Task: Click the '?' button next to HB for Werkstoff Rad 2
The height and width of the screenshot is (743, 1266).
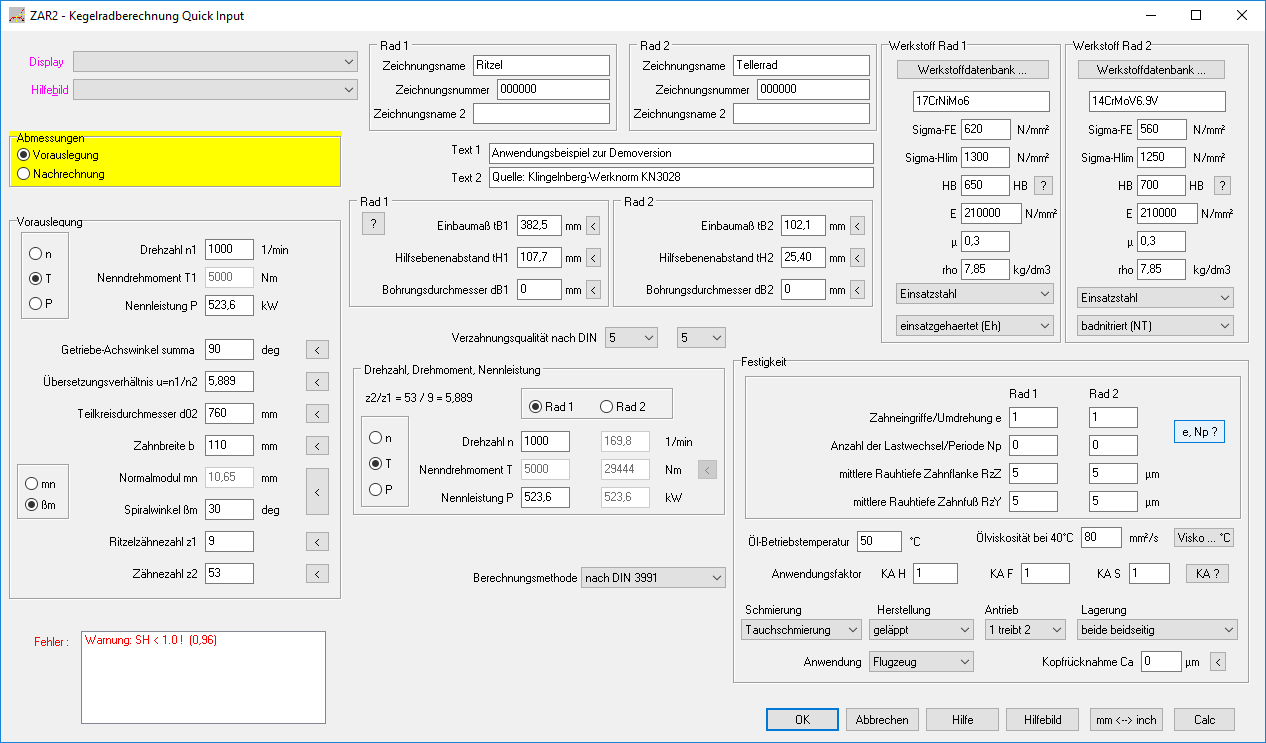Action: 1221,185
